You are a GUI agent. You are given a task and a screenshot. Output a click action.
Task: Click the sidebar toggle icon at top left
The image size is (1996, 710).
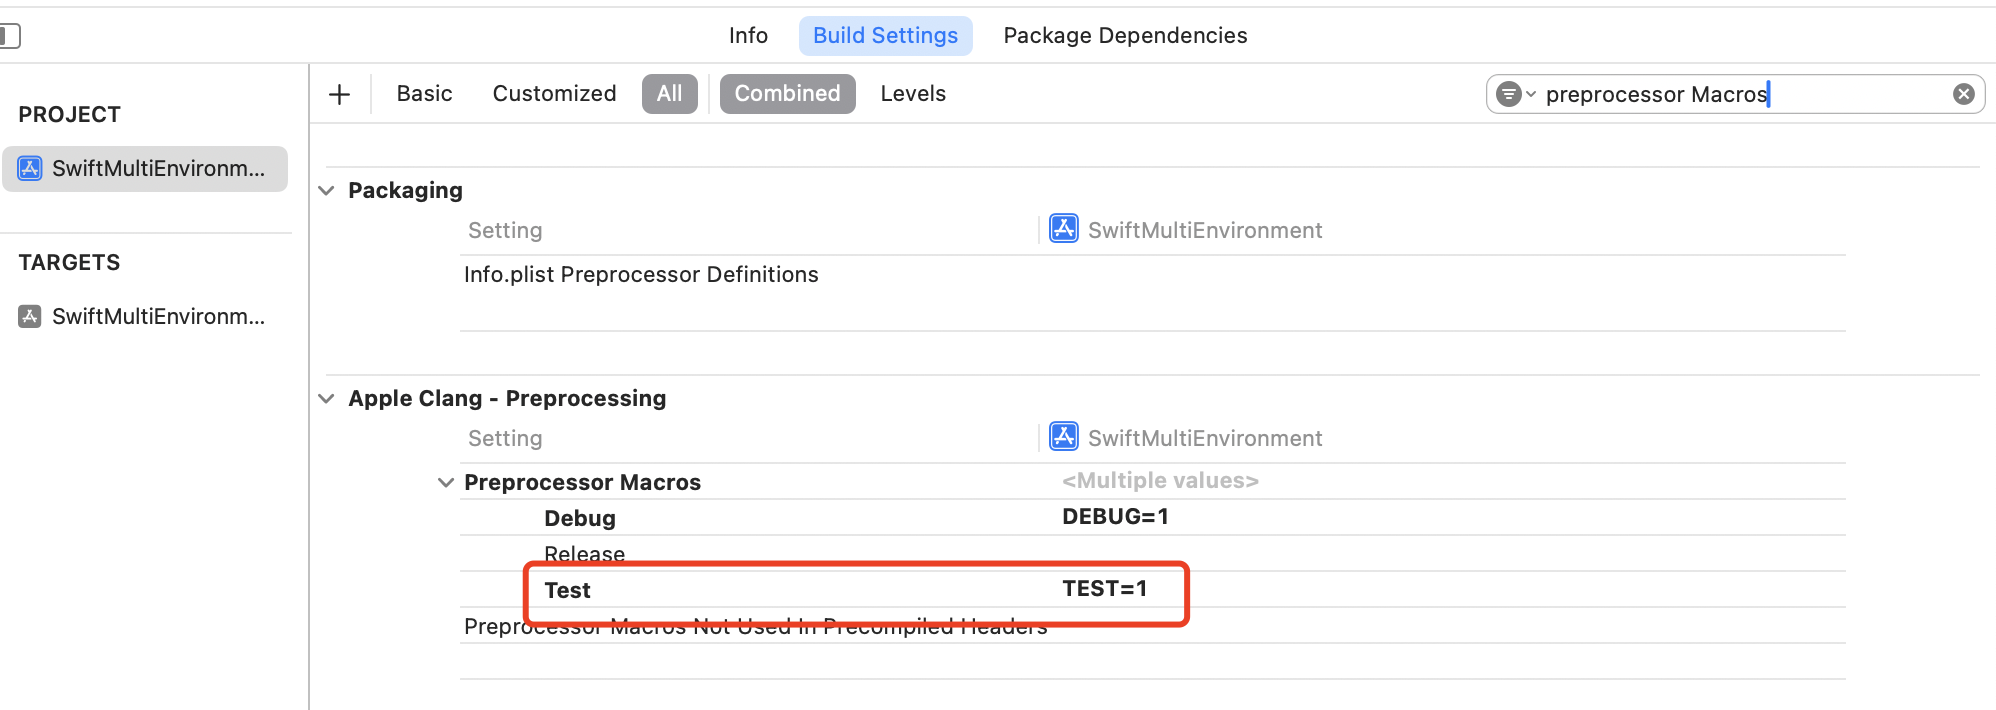click(x=9, y=37)
